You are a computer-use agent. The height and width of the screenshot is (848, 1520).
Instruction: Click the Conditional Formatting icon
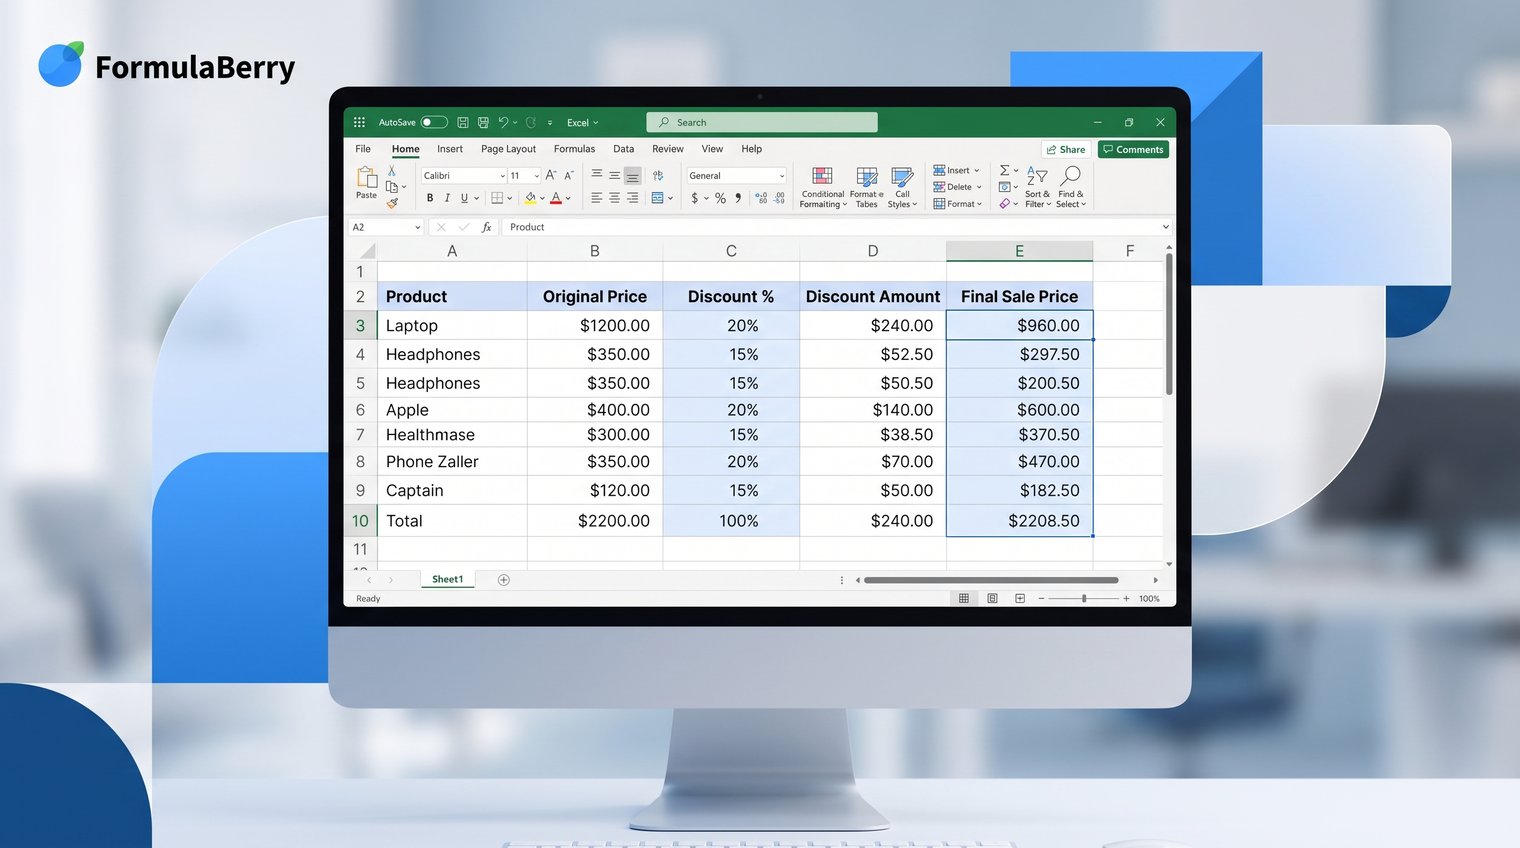(822, 176)
